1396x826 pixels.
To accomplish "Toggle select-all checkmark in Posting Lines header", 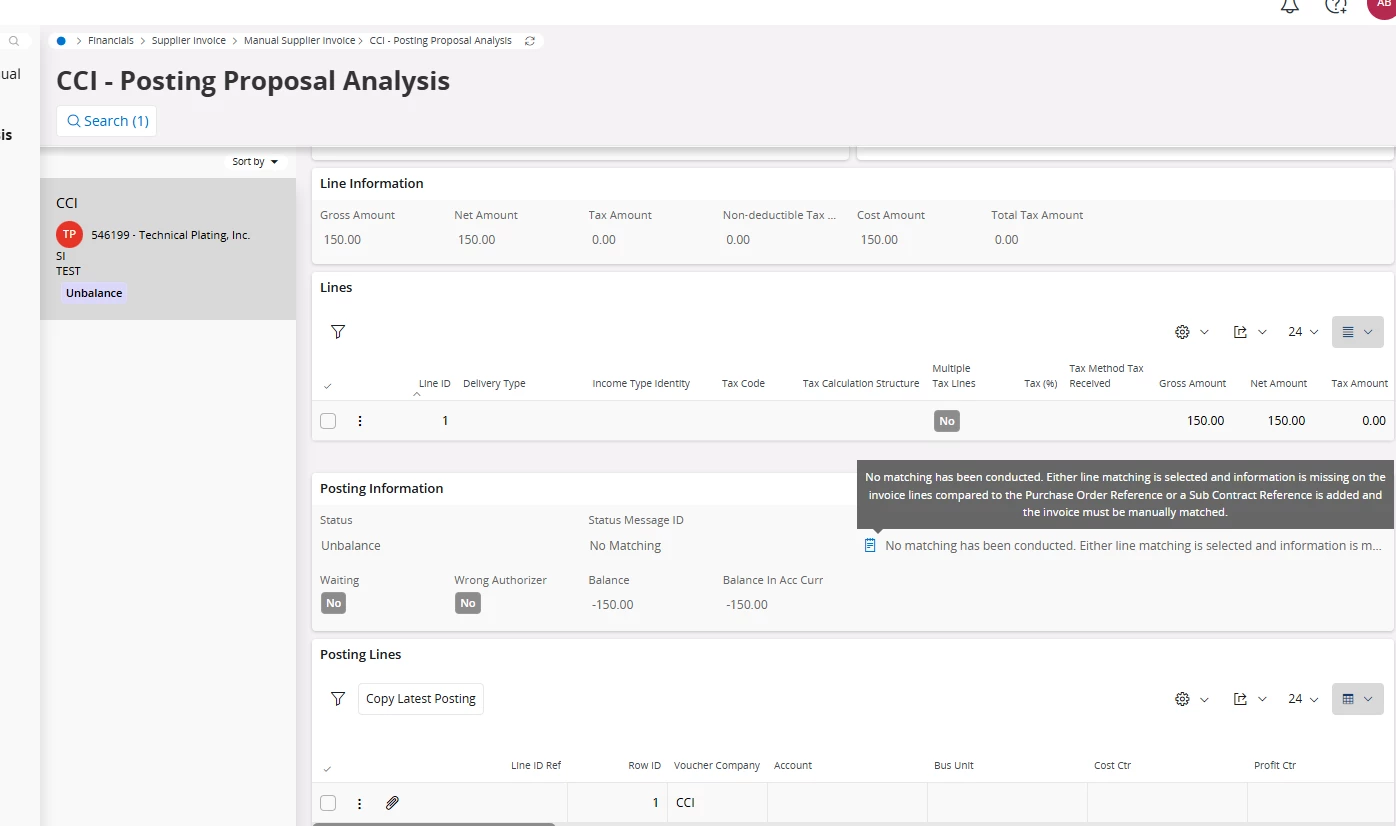I will 328,768.
